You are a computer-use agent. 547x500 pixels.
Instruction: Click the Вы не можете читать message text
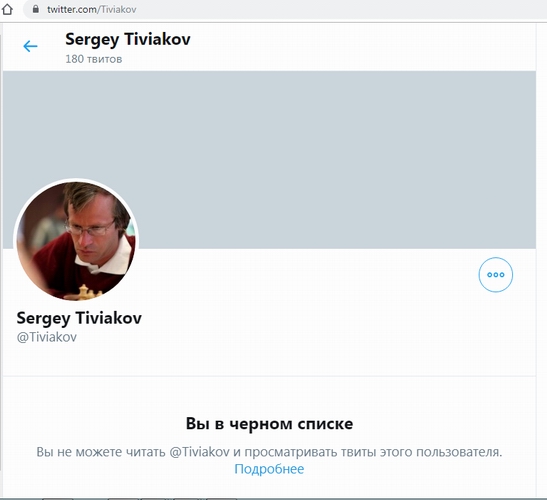click(x=101, y=452)
